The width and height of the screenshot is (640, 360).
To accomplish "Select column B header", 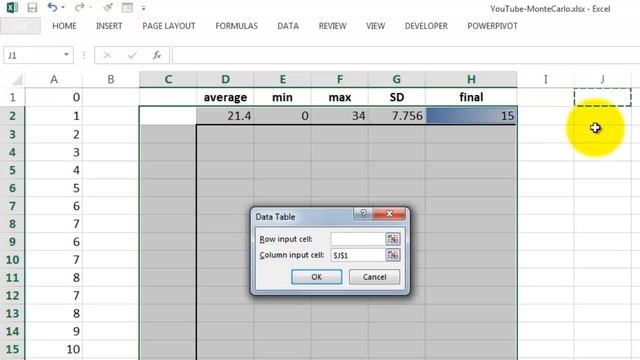I will click(111, 79).
